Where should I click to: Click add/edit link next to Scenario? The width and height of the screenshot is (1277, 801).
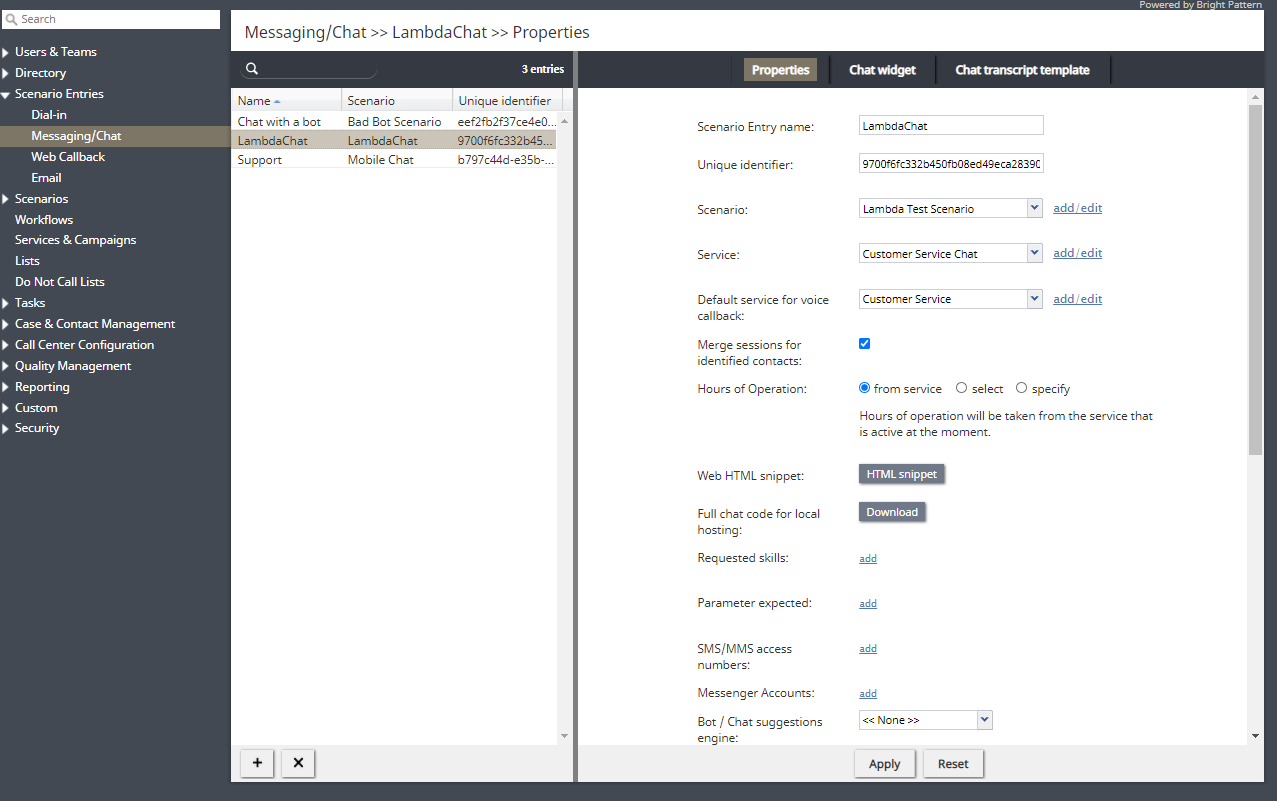pyautogui.click(x=1078, y=208)
